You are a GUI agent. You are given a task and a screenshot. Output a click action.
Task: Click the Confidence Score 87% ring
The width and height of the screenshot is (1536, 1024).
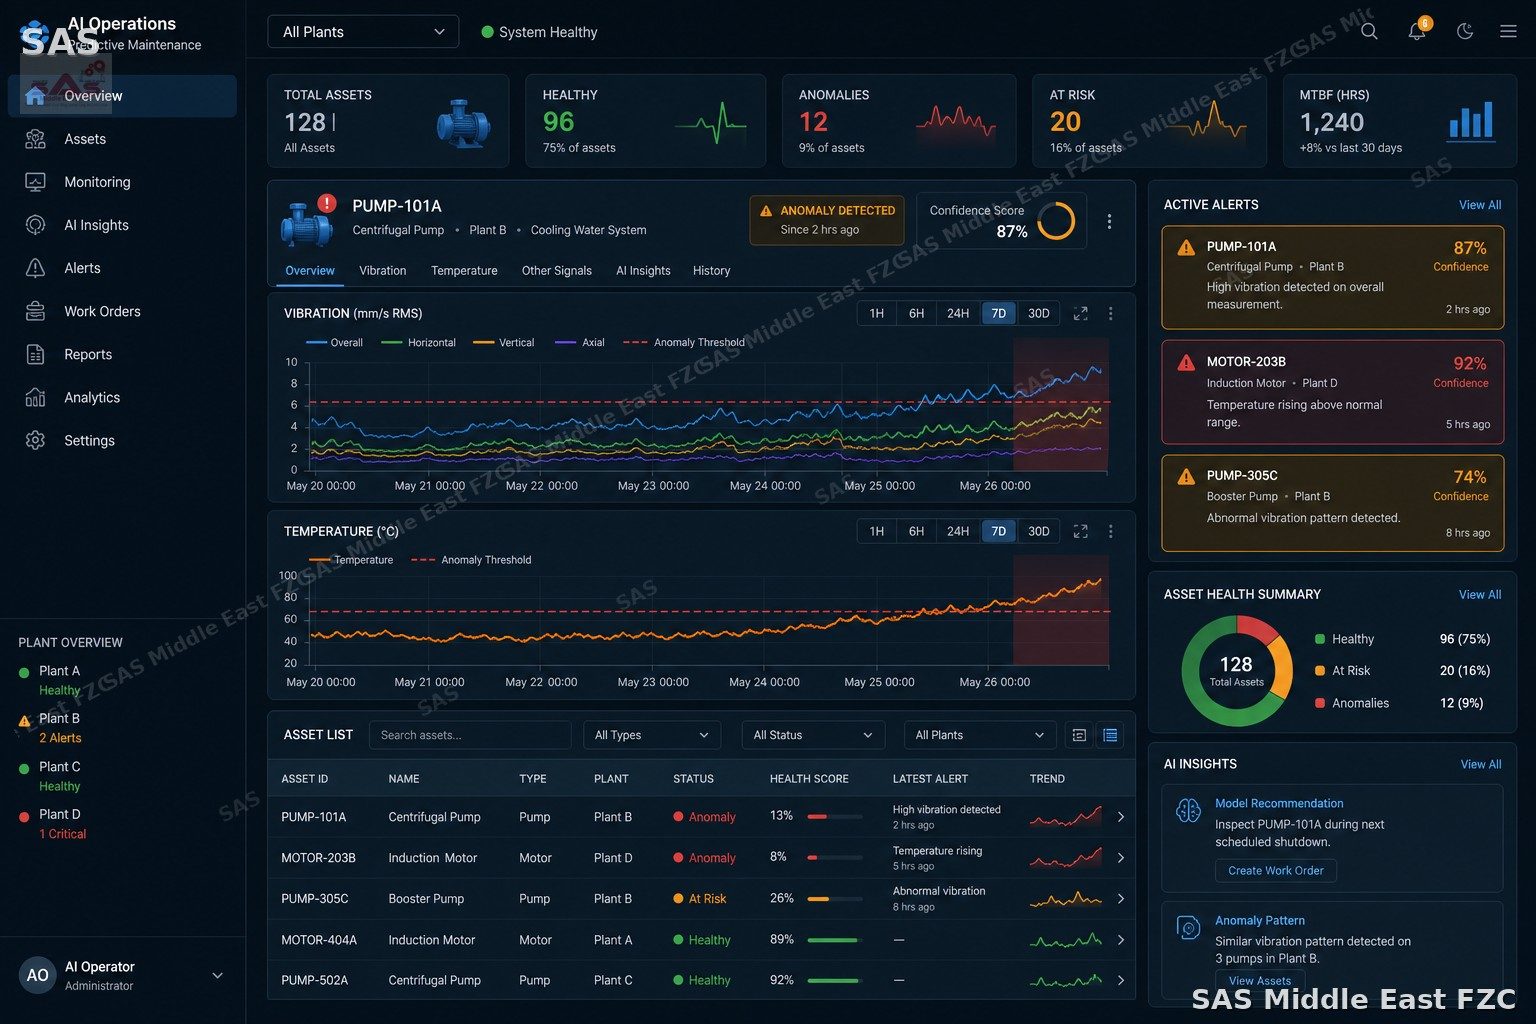coord(1056,221)
